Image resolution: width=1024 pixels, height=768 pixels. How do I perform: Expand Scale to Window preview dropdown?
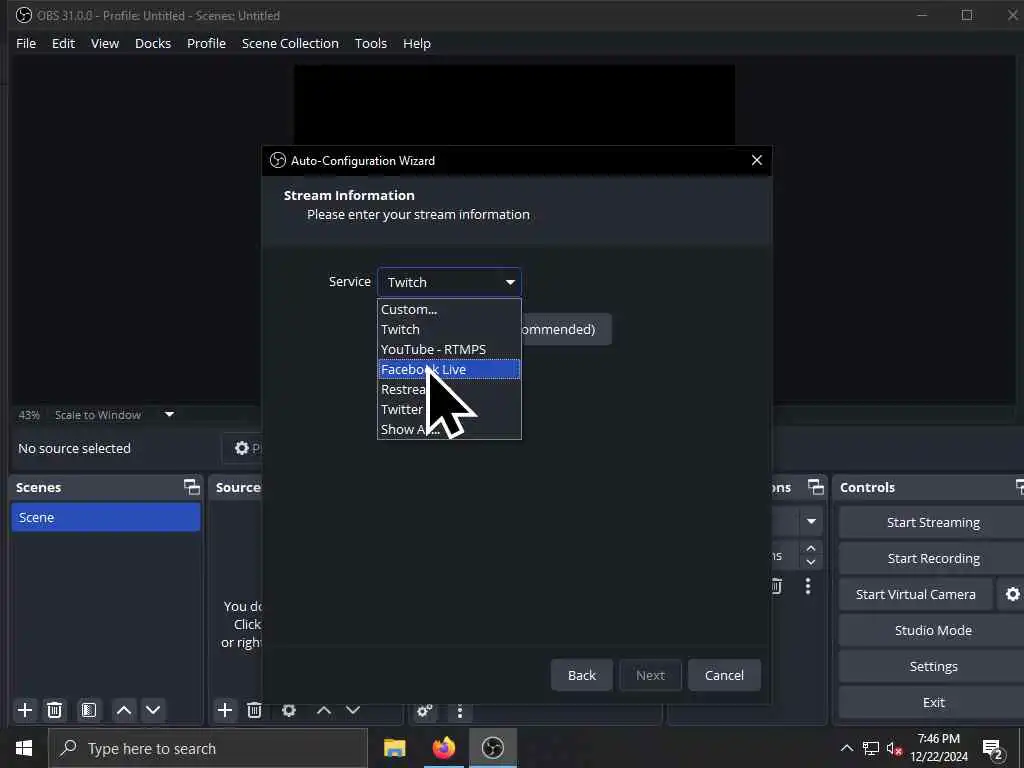click(x=169, y=414)
